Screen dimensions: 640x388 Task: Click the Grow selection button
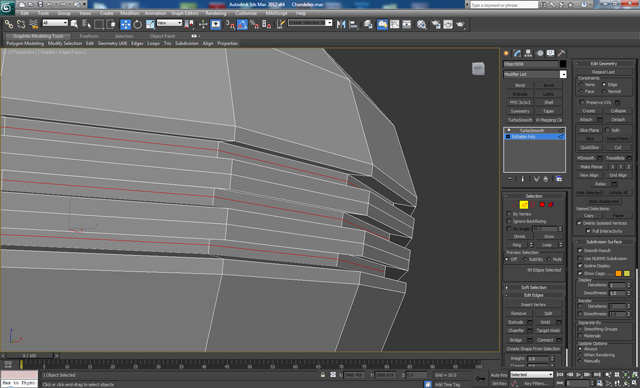(x=549, y=237)
